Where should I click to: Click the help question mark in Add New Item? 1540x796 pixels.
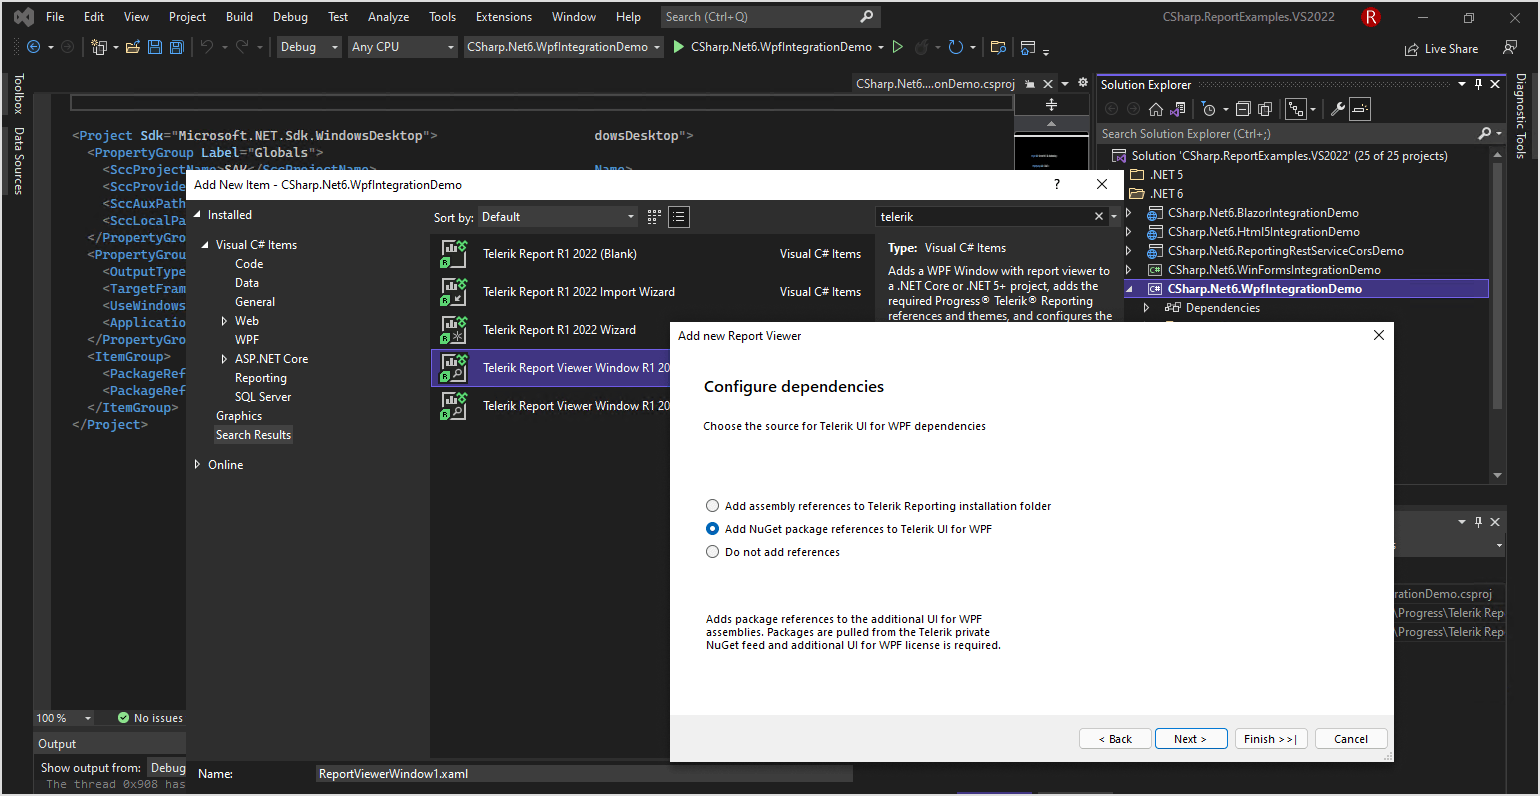tap(1057, 184)
